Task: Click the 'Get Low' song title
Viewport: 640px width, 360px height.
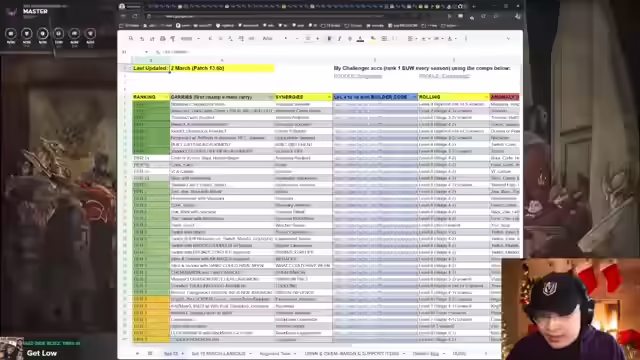Action: point(42,353)
